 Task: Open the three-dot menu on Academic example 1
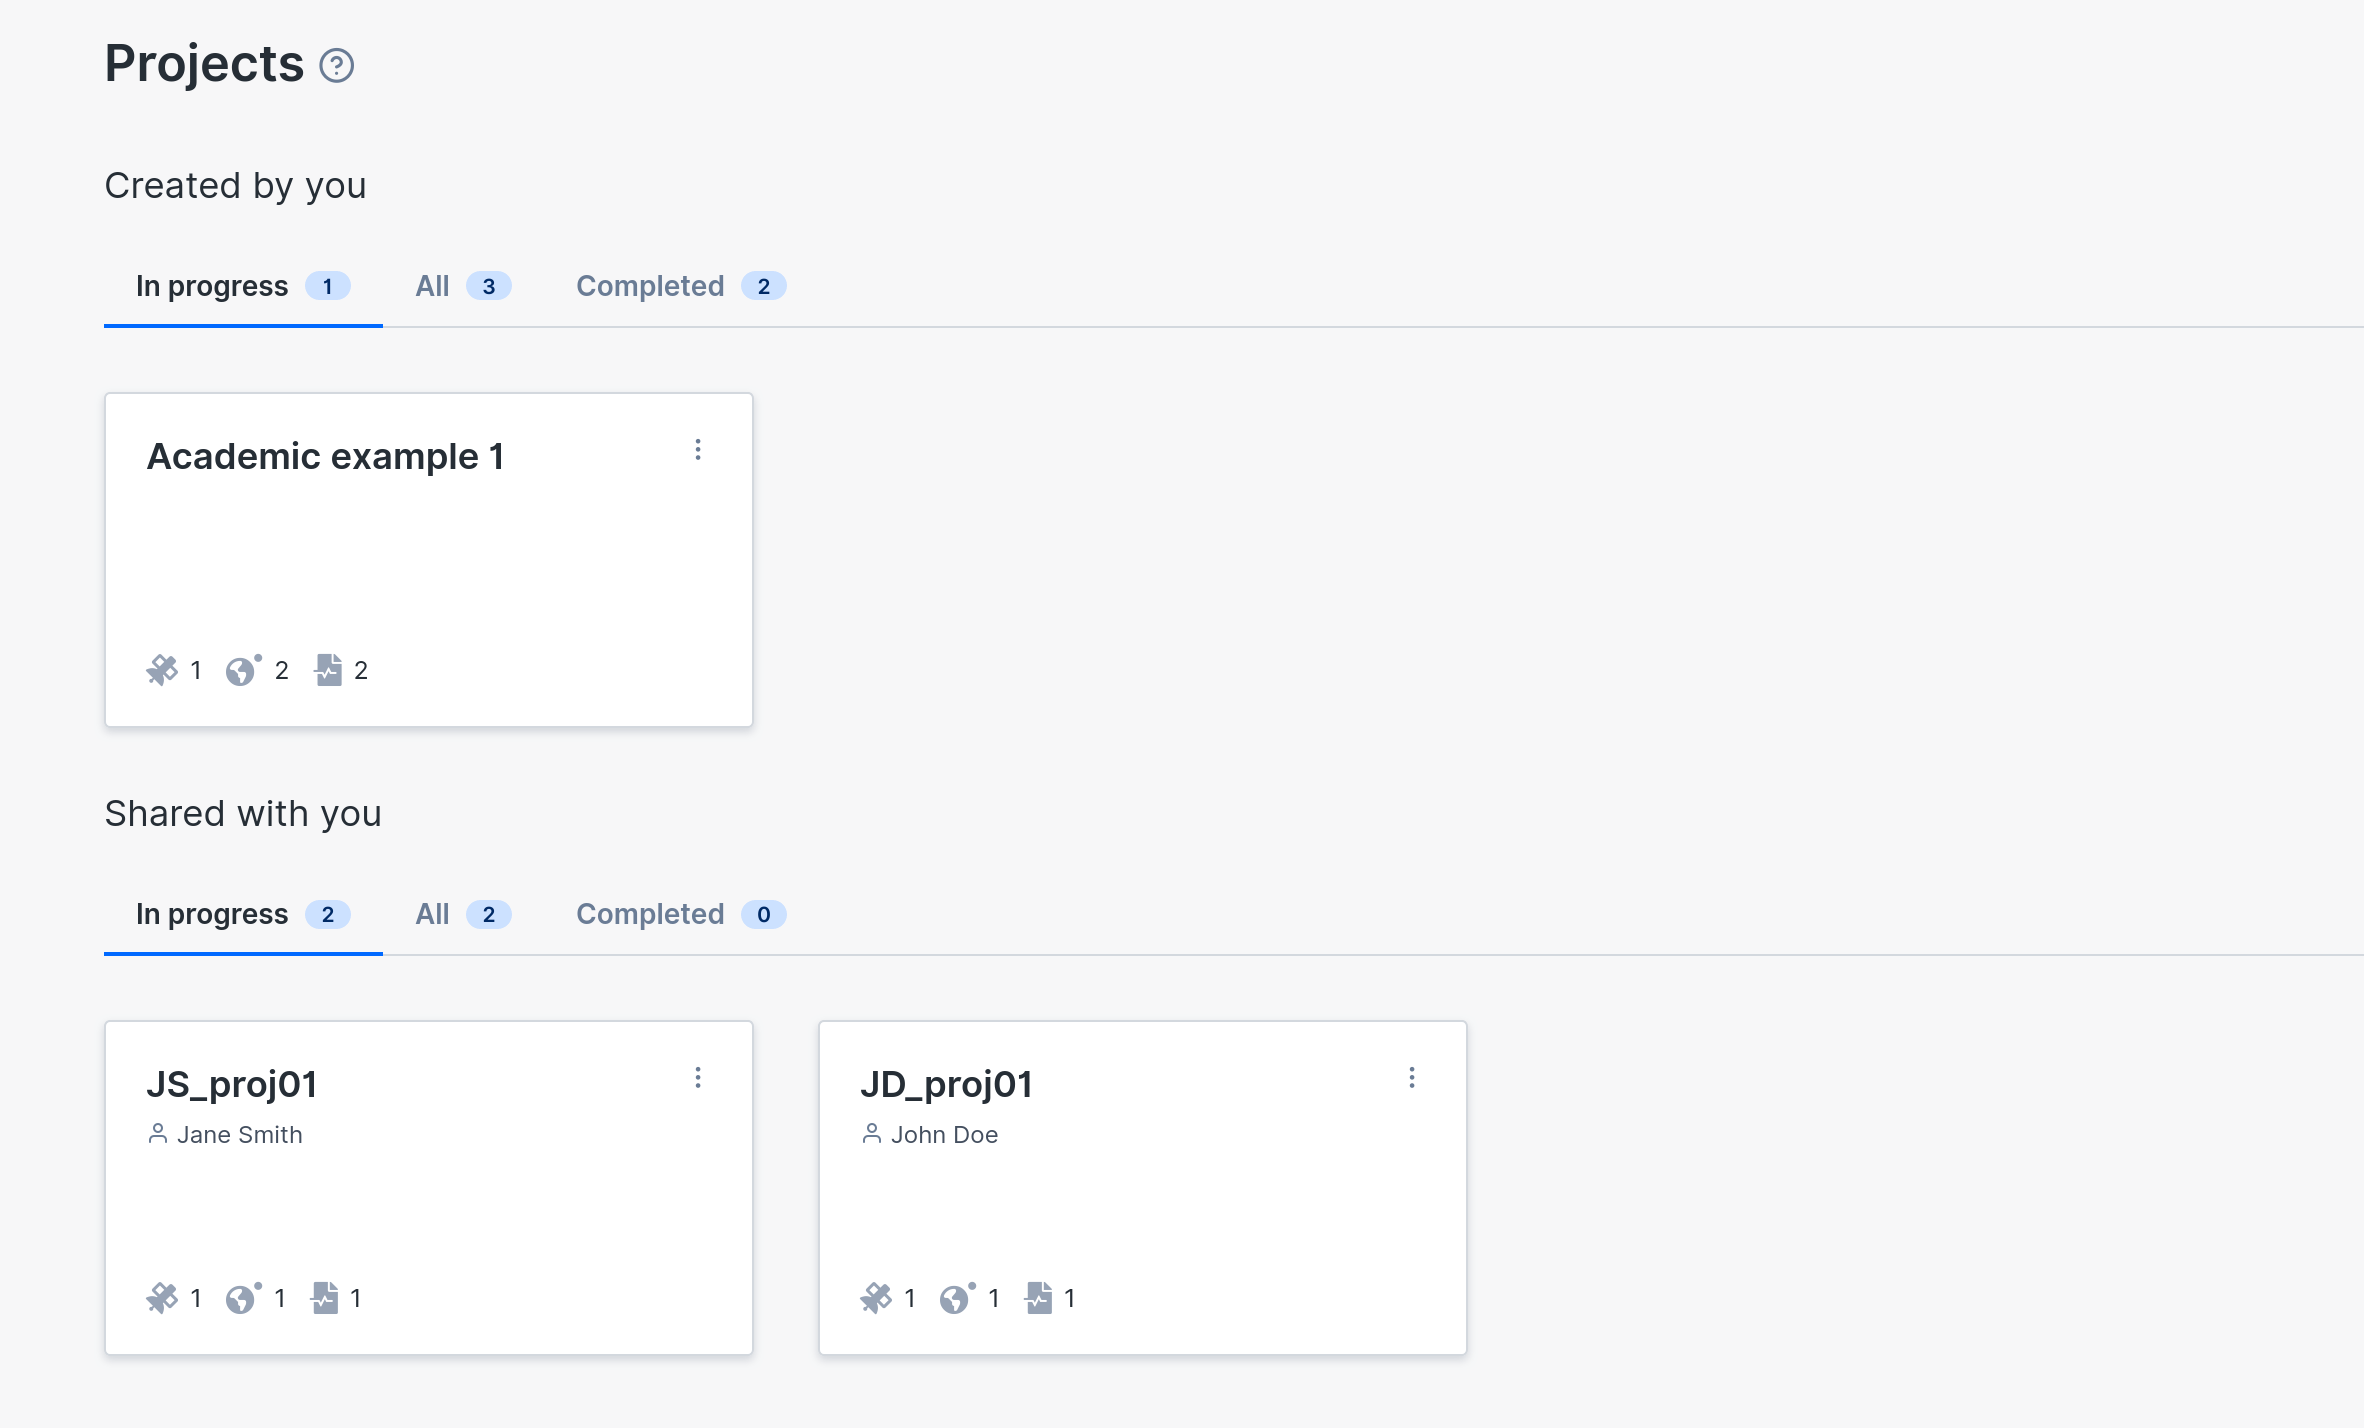697,449
